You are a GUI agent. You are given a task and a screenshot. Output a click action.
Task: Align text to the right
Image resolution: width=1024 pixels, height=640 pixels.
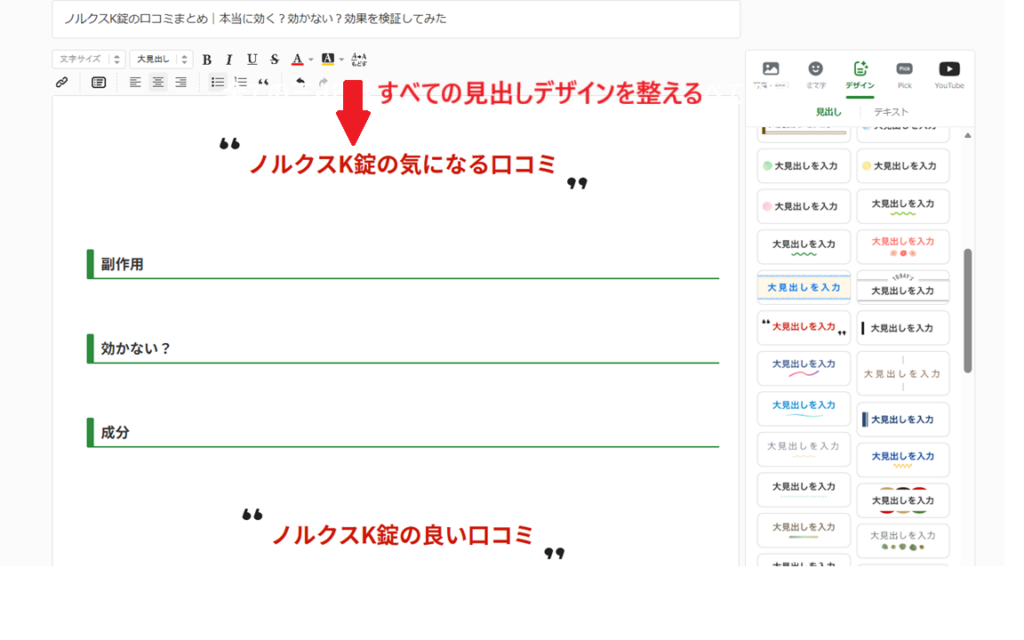[x=181, y=82]
